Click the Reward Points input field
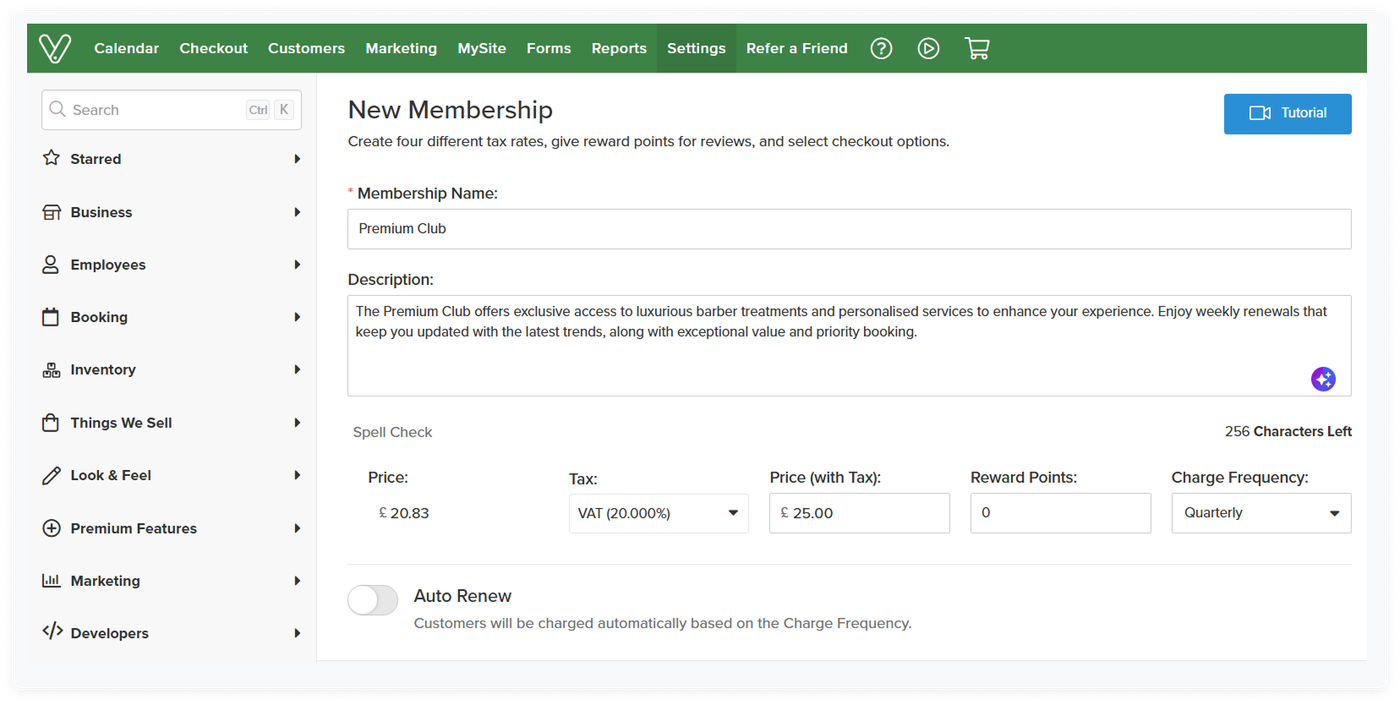This screenshot has width=1400, height=705. click(1060, 512)
